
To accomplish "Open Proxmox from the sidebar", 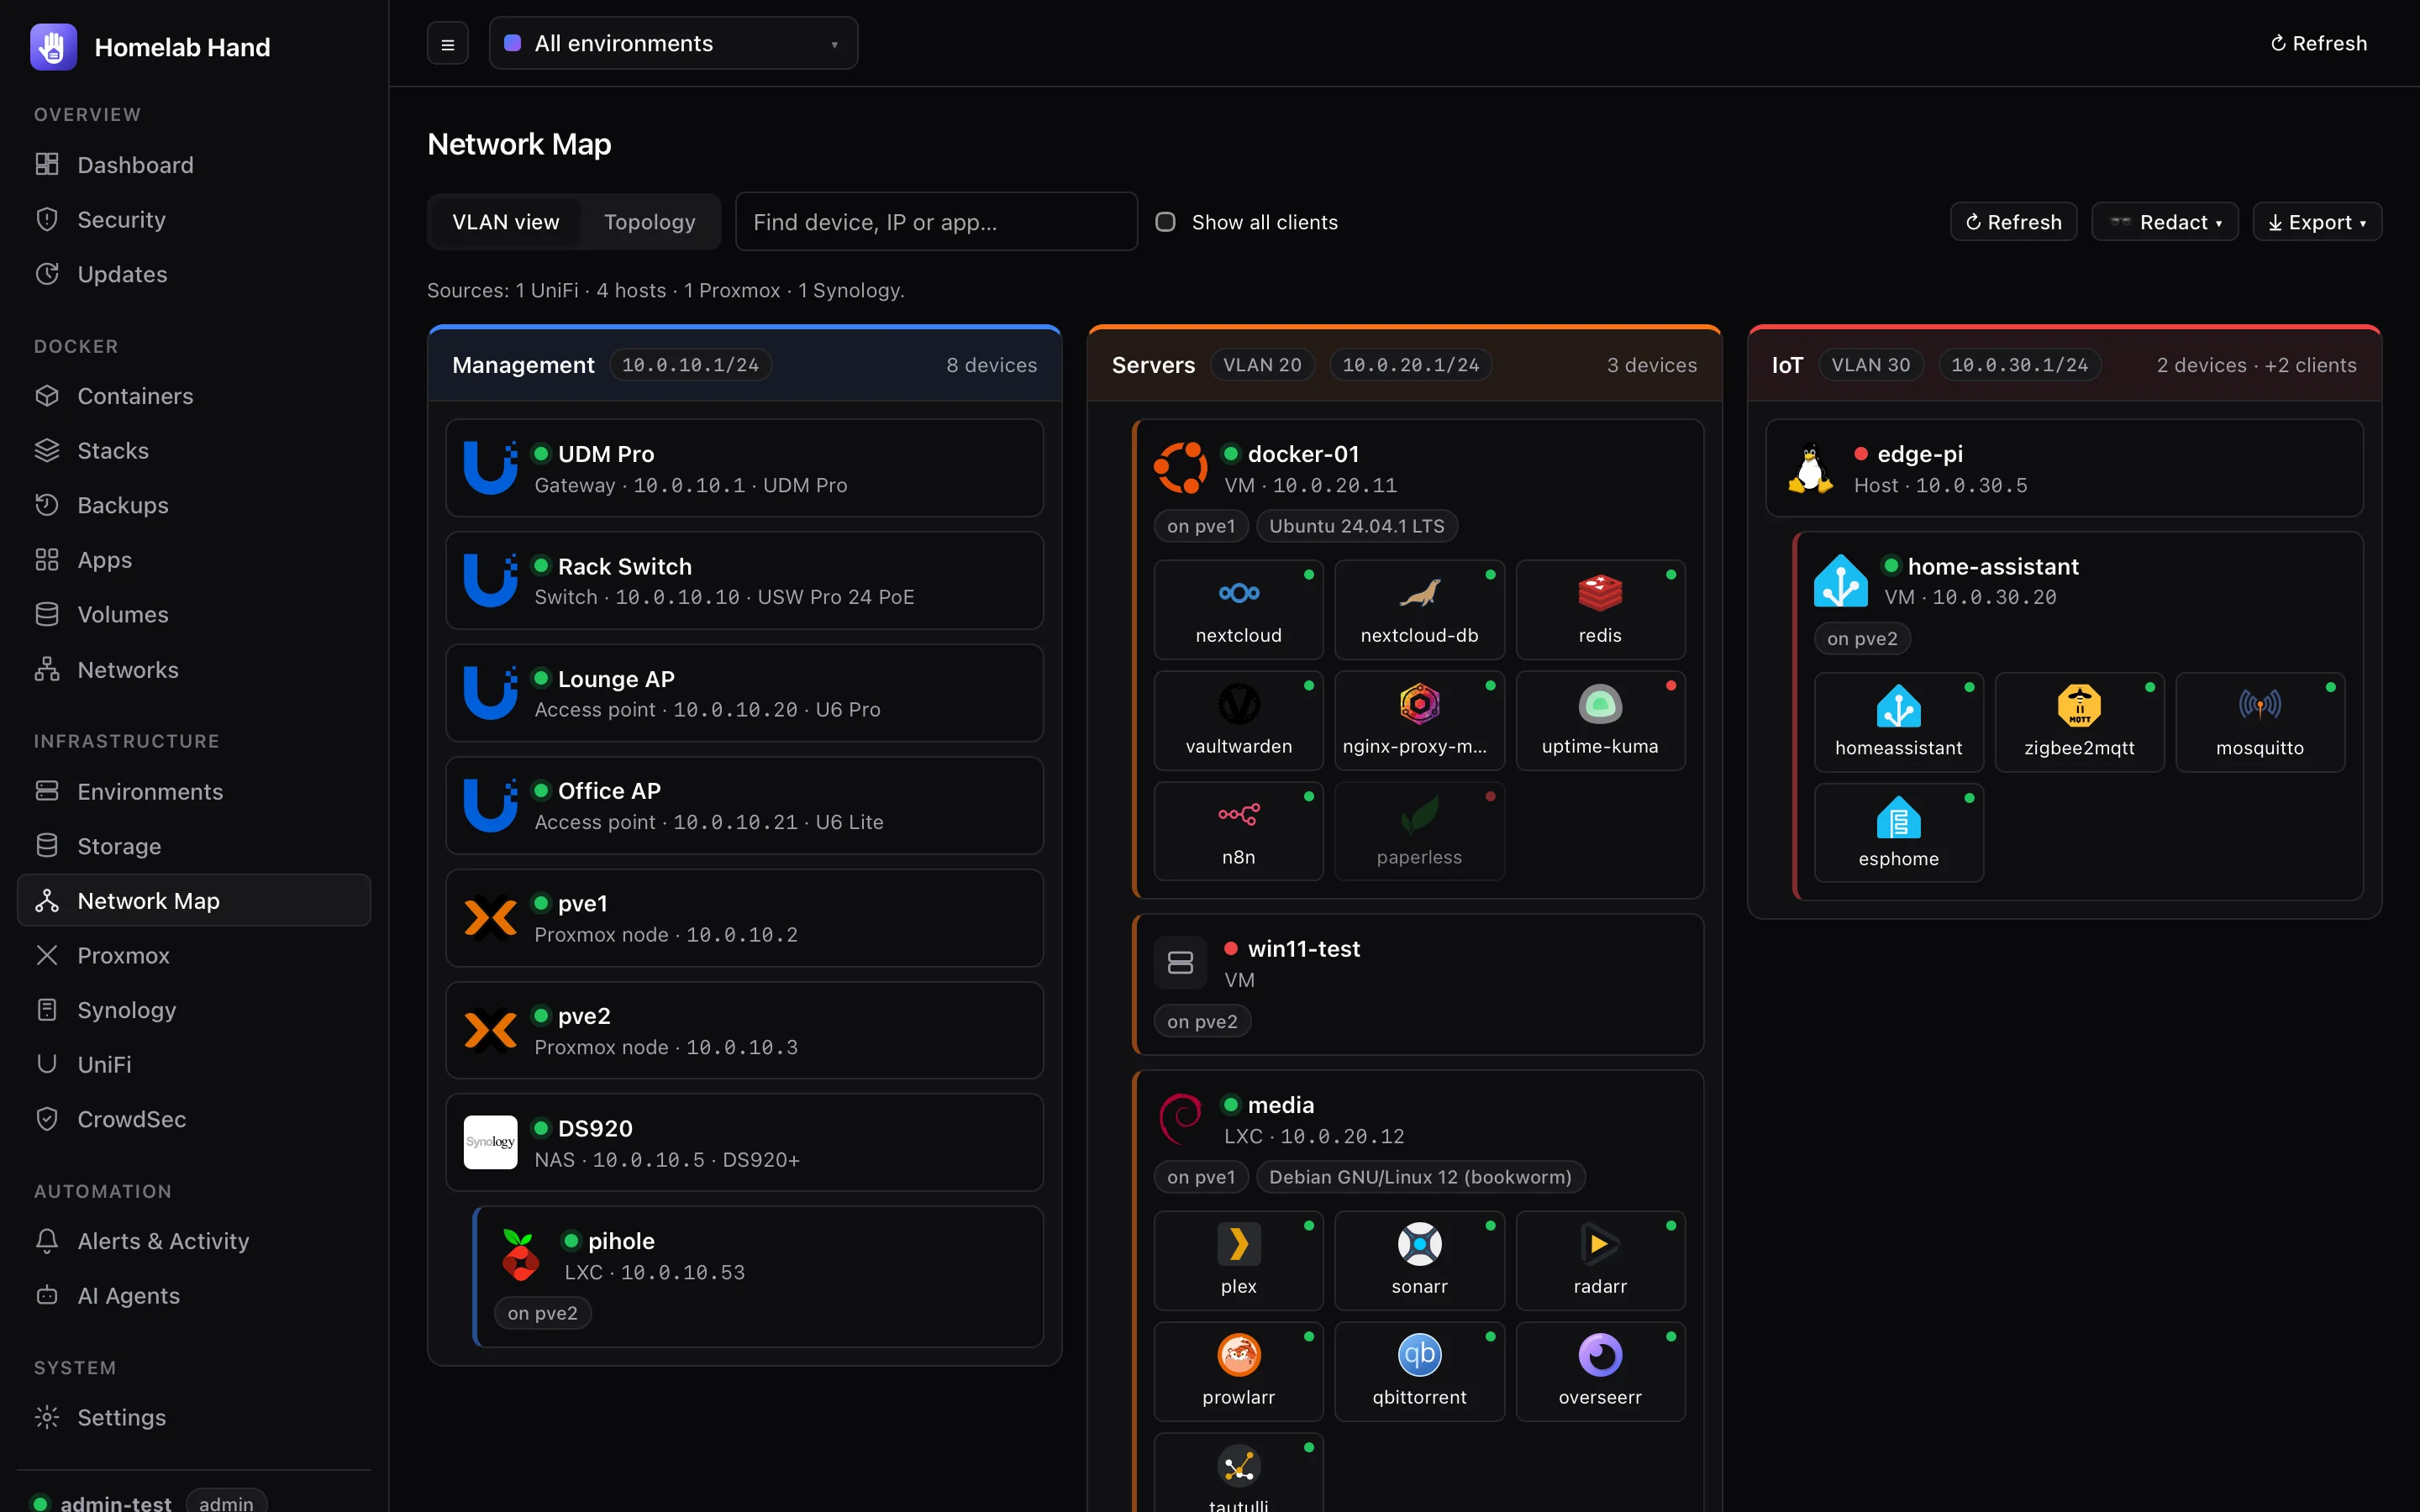I will [194, 955].
